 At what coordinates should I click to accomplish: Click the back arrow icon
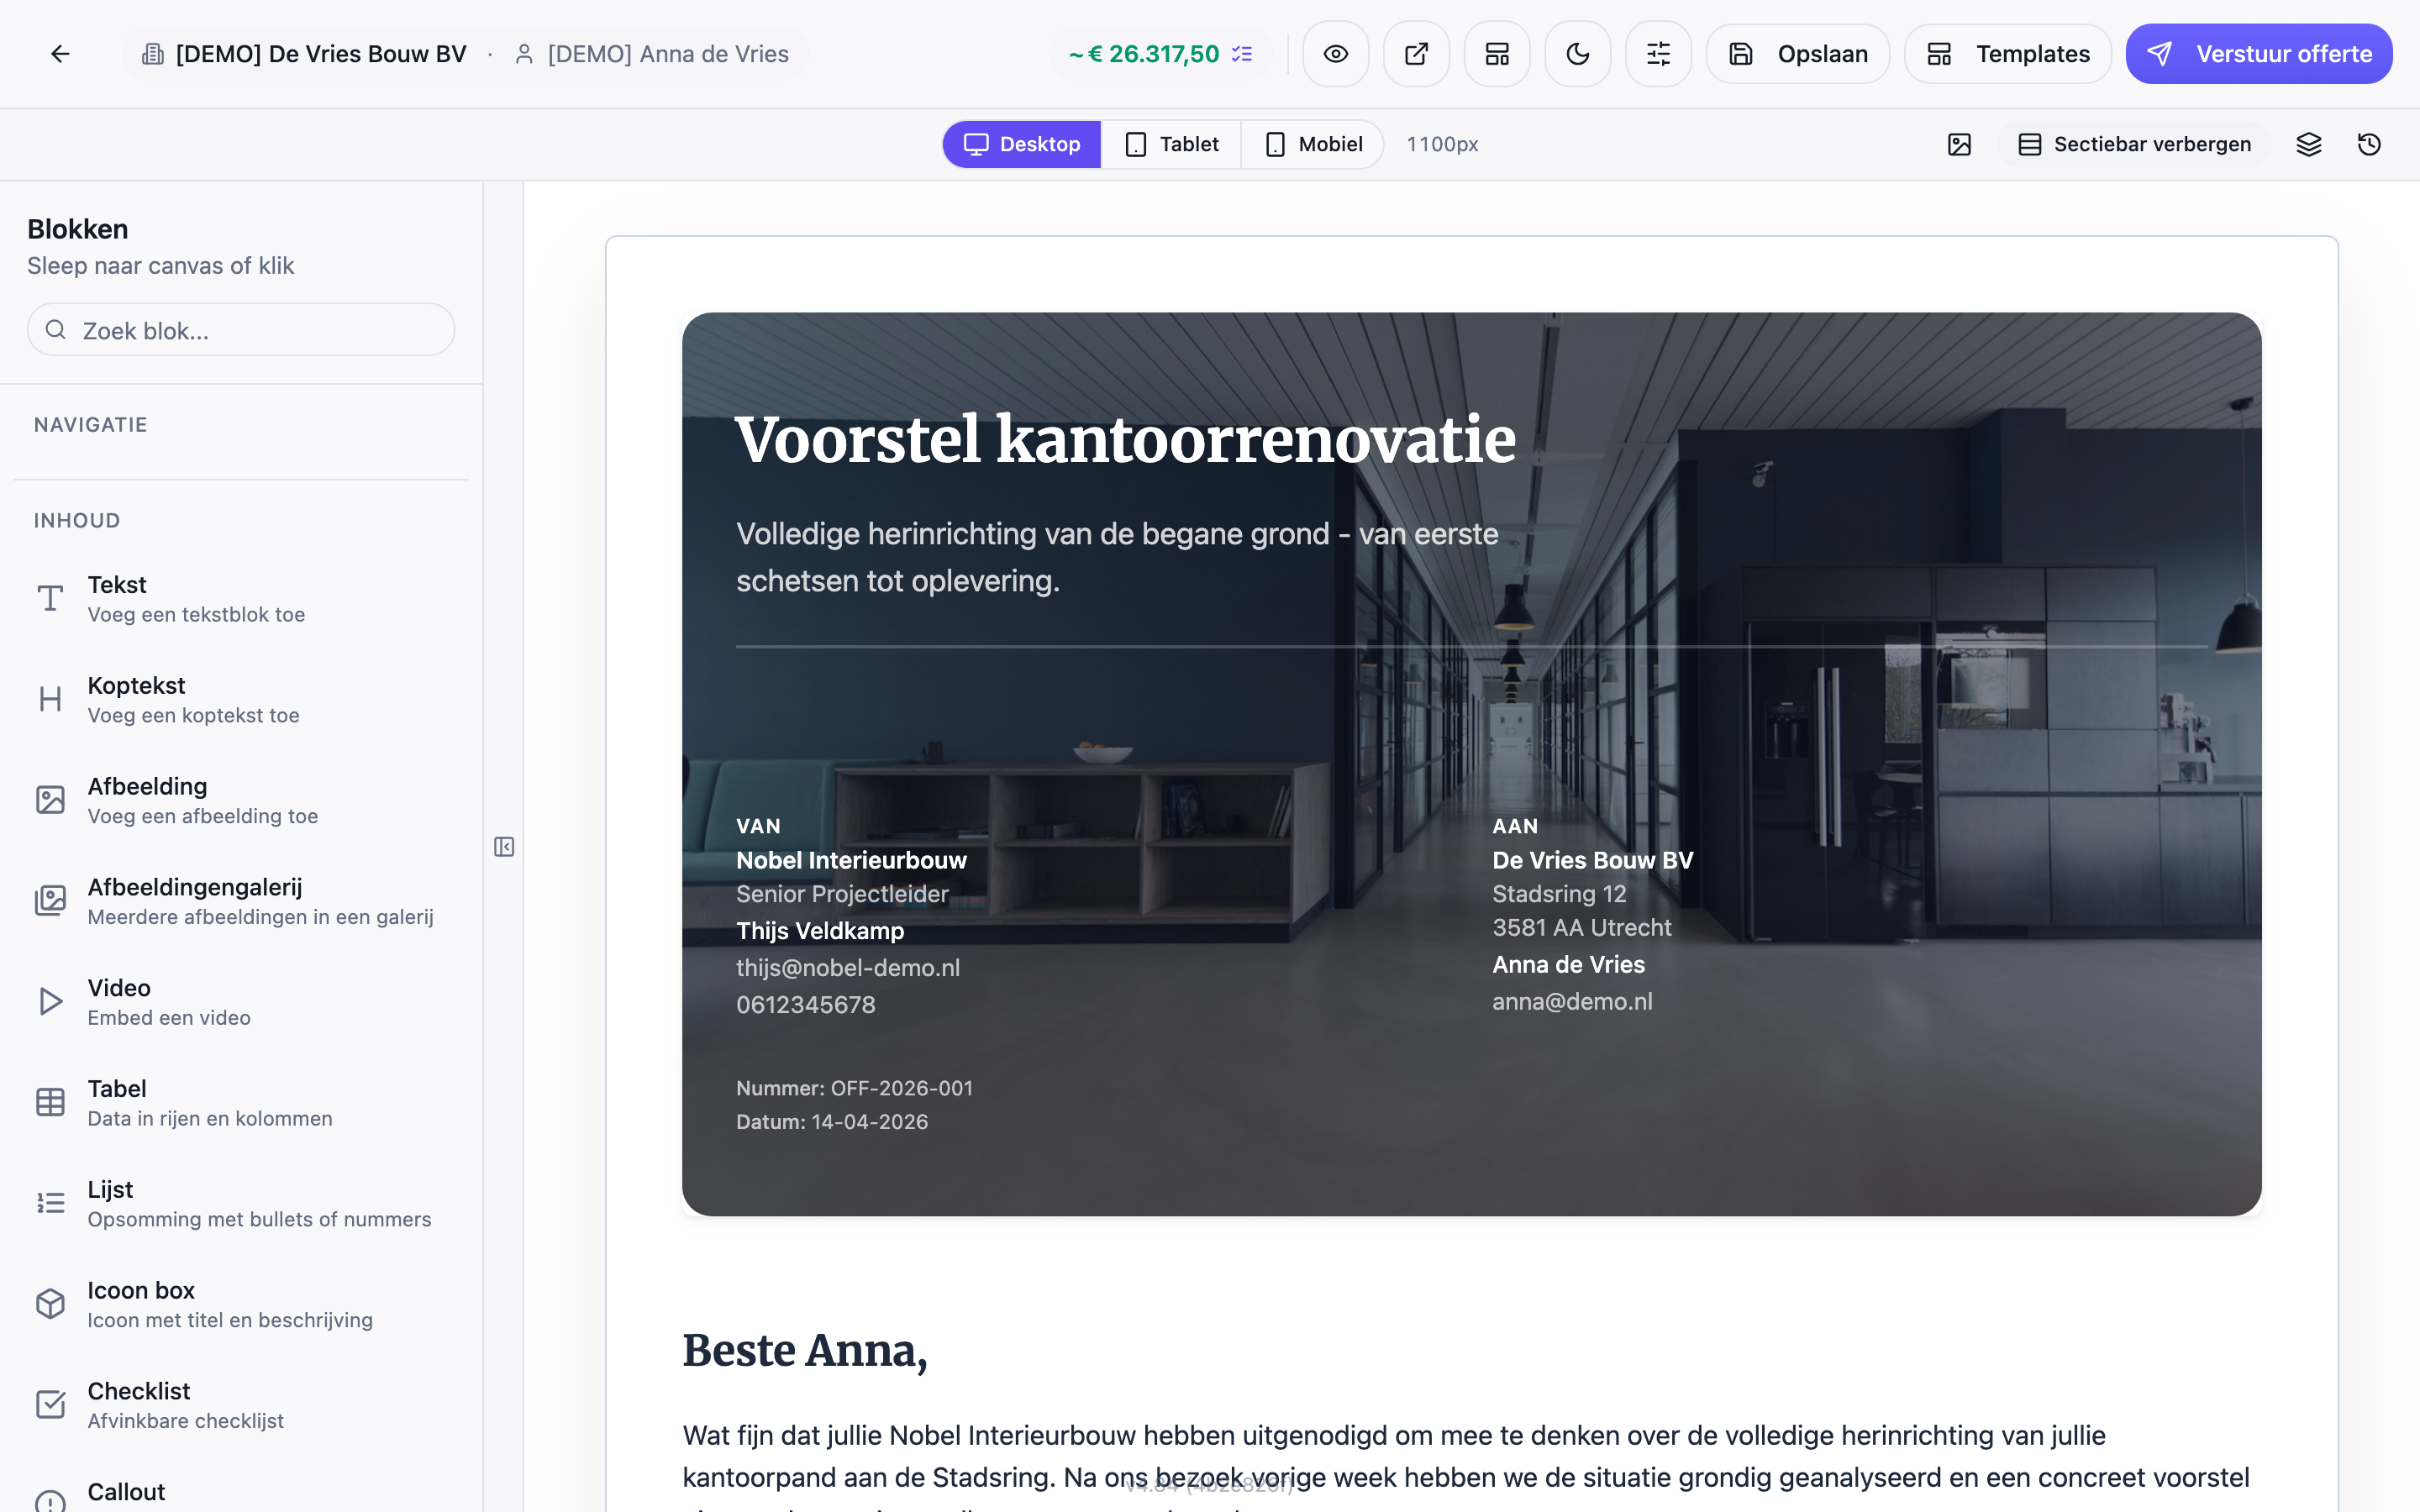tap(60, 54)
